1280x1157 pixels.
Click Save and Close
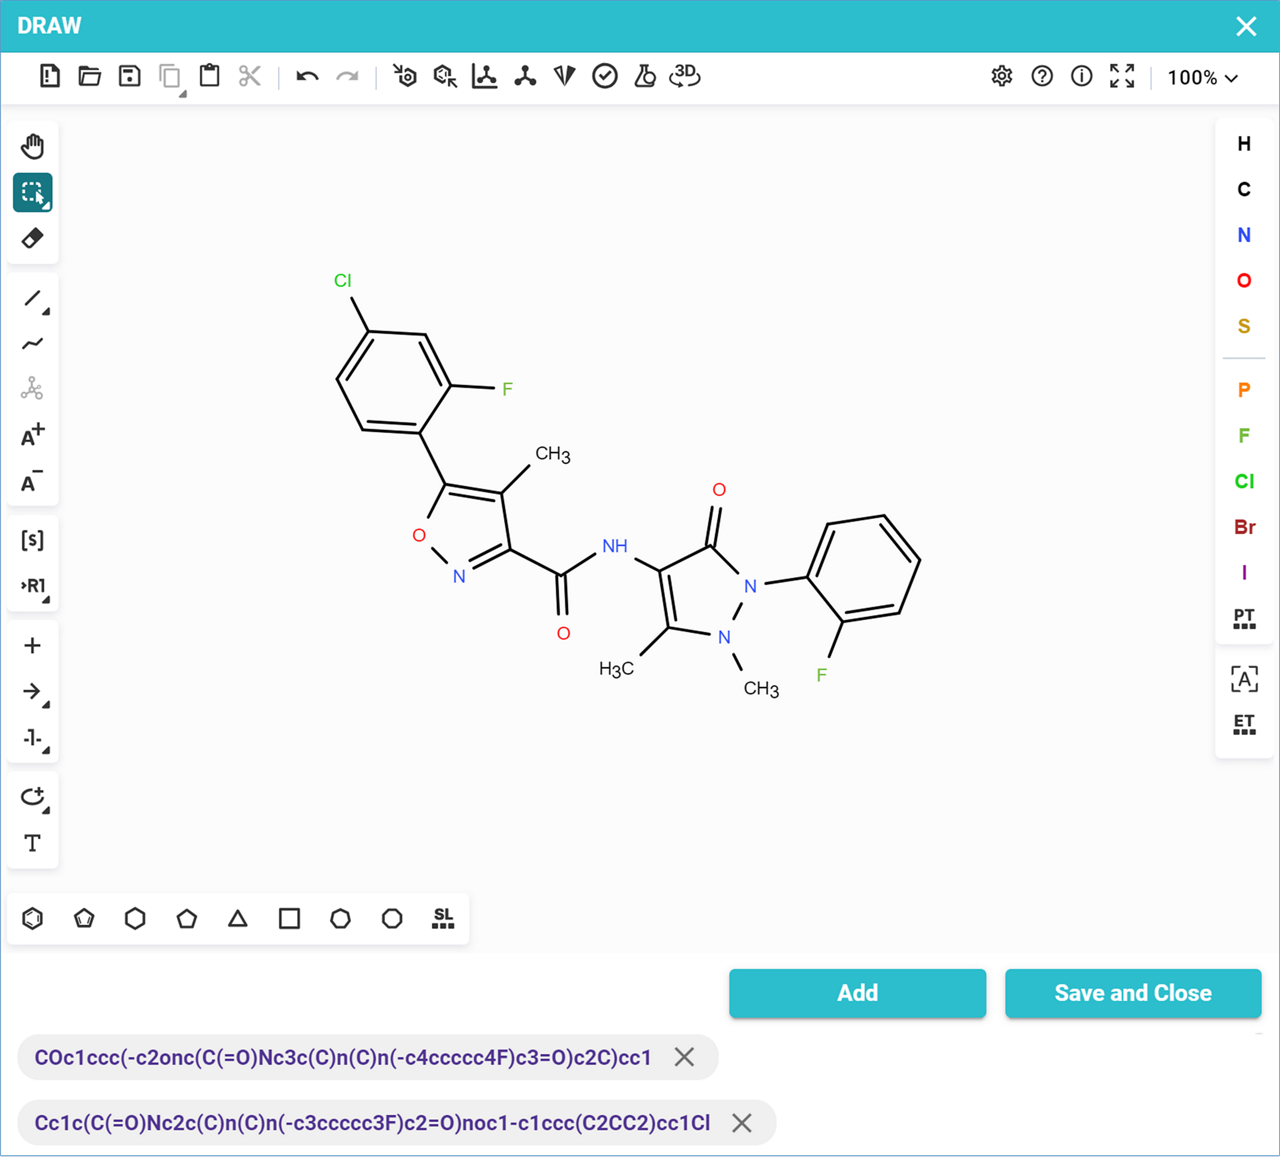point(1132,993)
